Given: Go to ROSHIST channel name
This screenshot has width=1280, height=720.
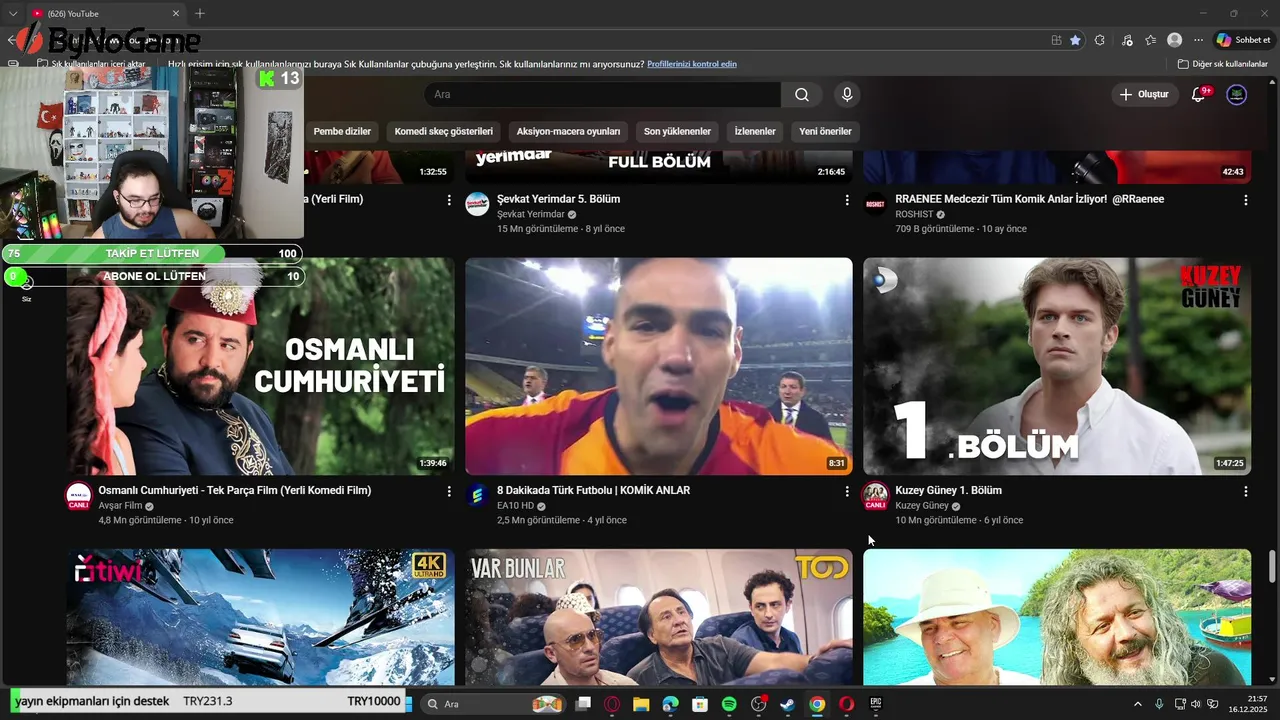Looking at the screenshot, I should coord(914,214).
